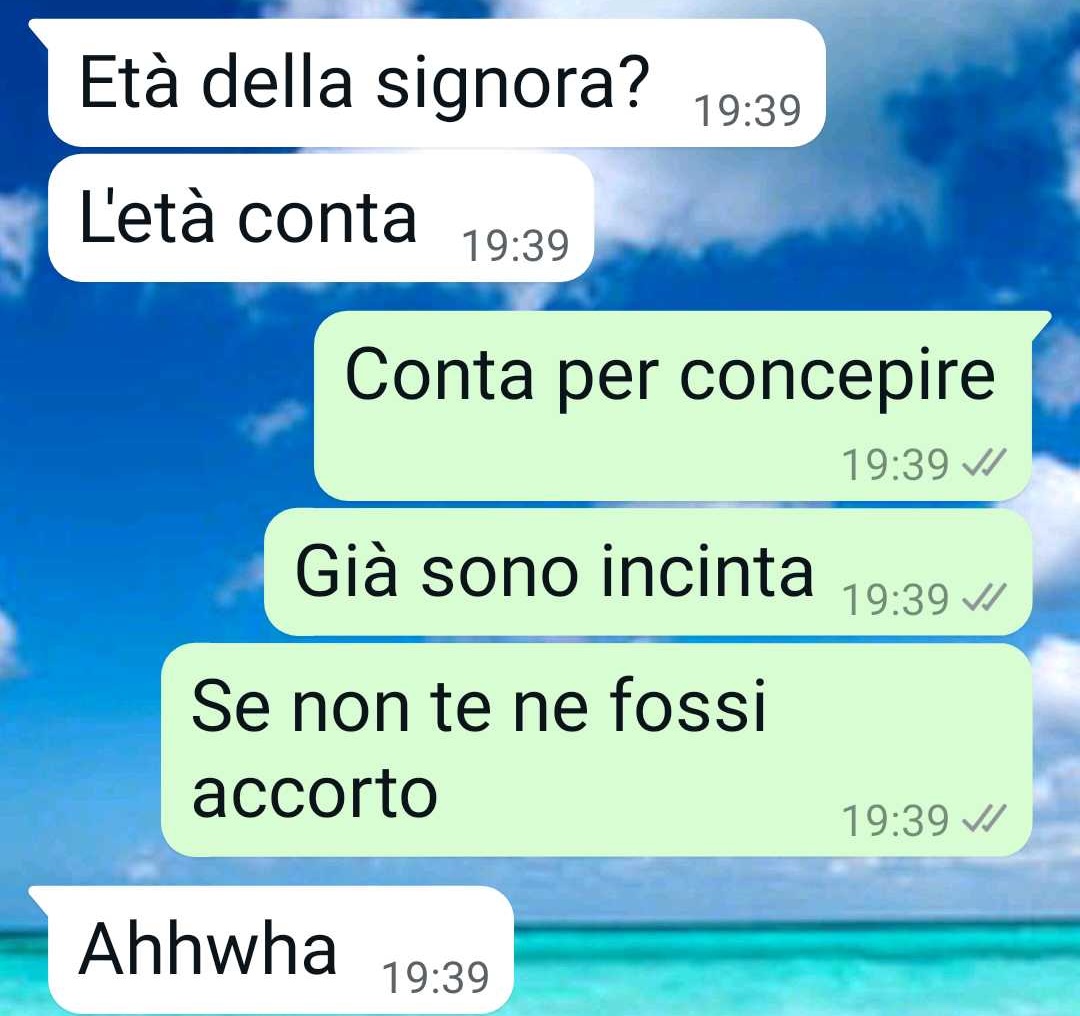Click read-receipt checkmarks on 'Conta per concepire'
The width and height of the screenshot is (1080, 1016).
(984, 463)
